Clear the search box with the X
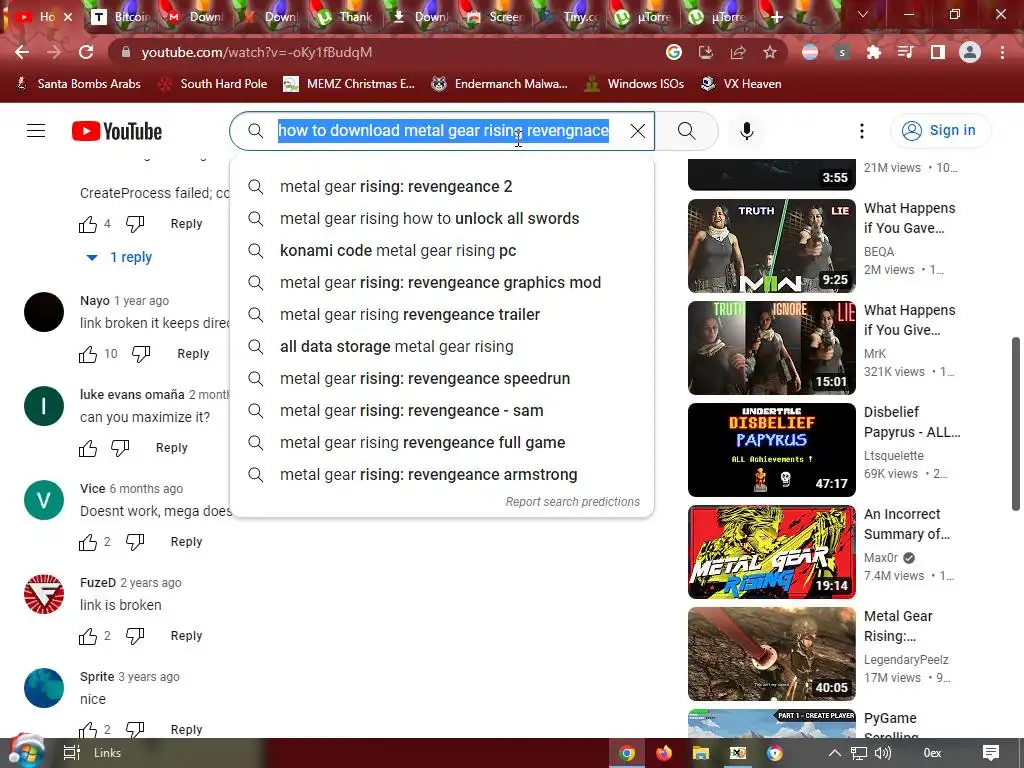Viewport: 1024px width, 768px height. 637,131
